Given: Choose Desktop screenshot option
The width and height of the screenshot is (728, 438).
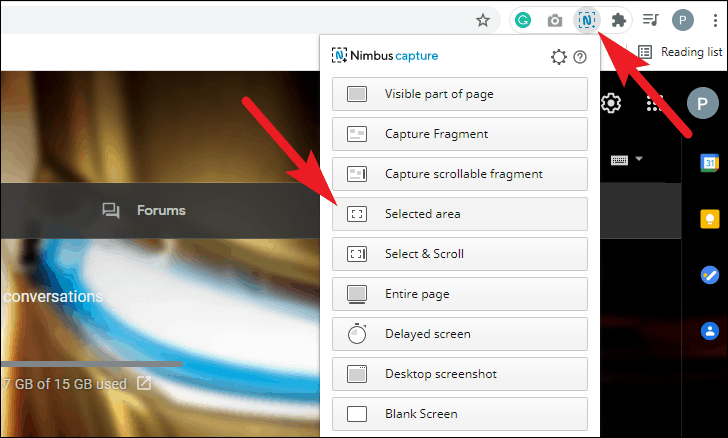Looking at the screenshot, I should pyautogui.click(x=460, y=373).
